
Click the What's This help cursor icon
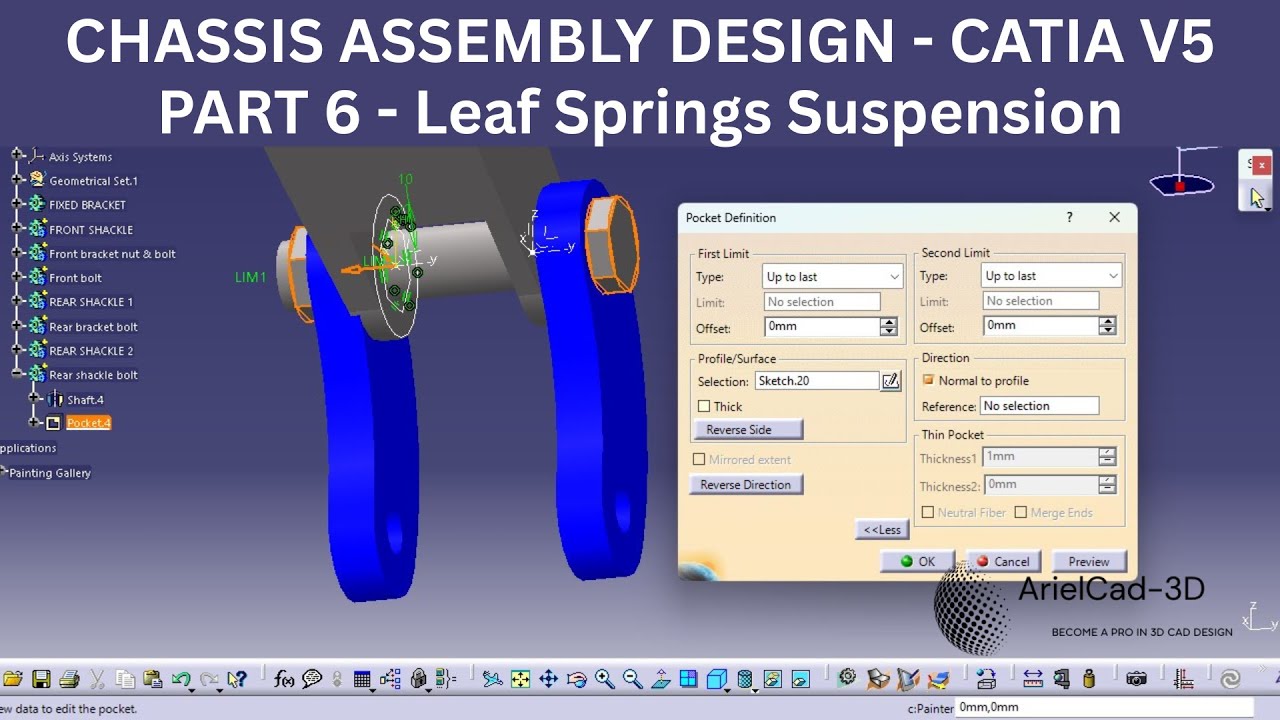pos(237,679)
